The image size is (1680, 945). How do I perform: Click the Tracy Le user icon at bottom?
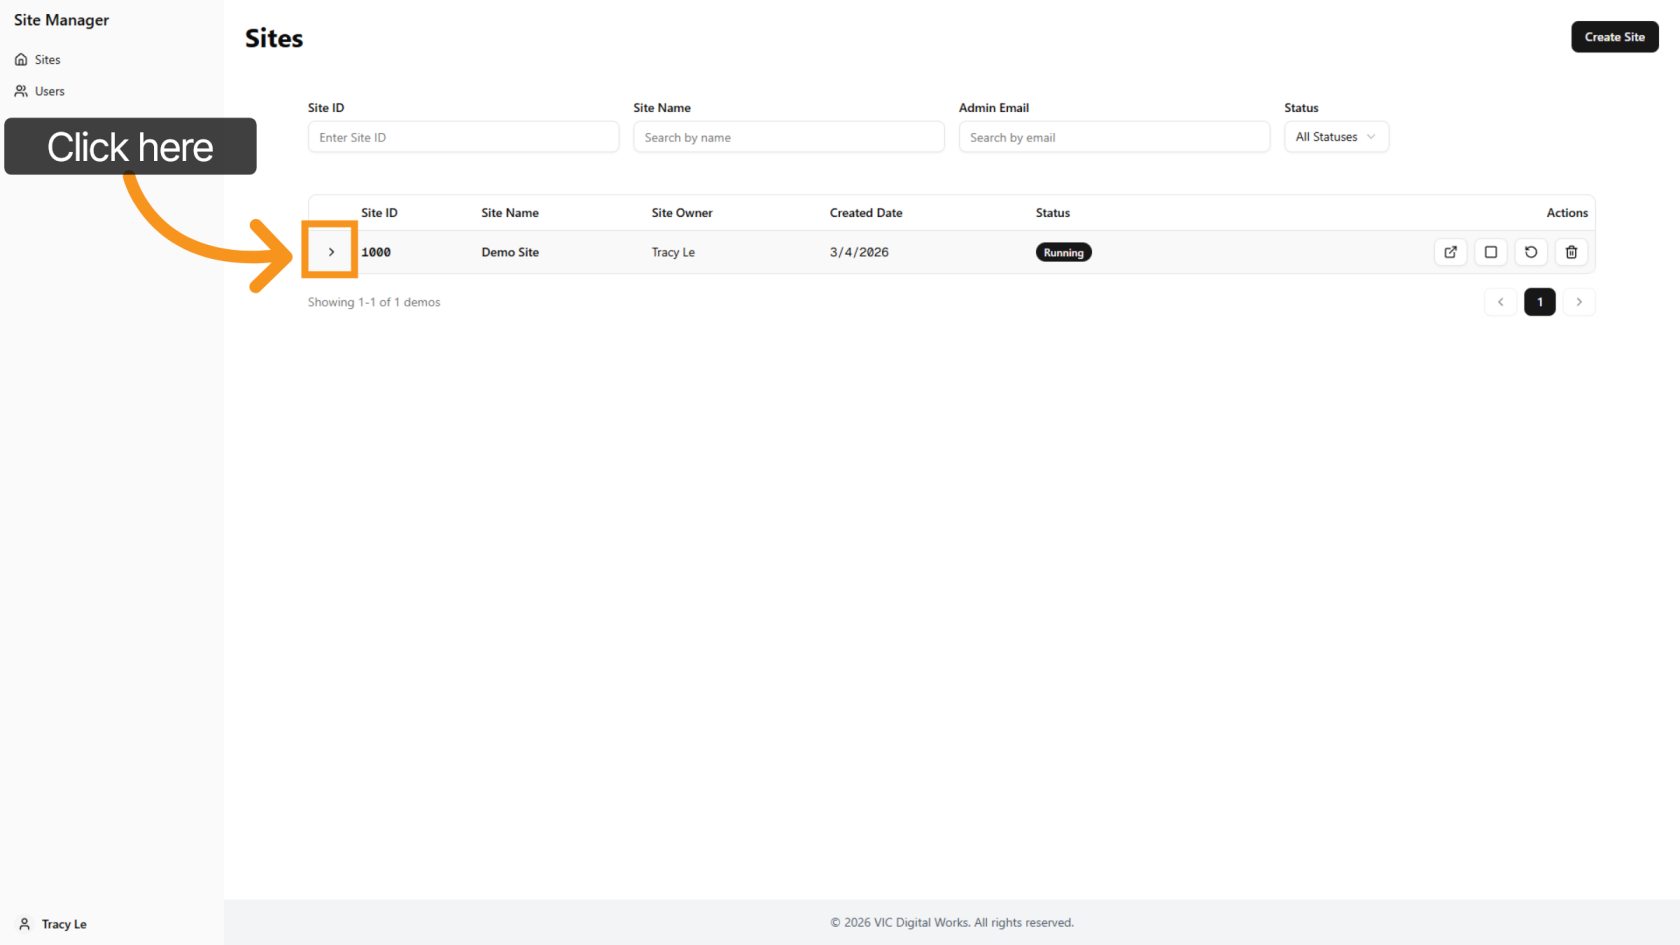click(23, 923)
